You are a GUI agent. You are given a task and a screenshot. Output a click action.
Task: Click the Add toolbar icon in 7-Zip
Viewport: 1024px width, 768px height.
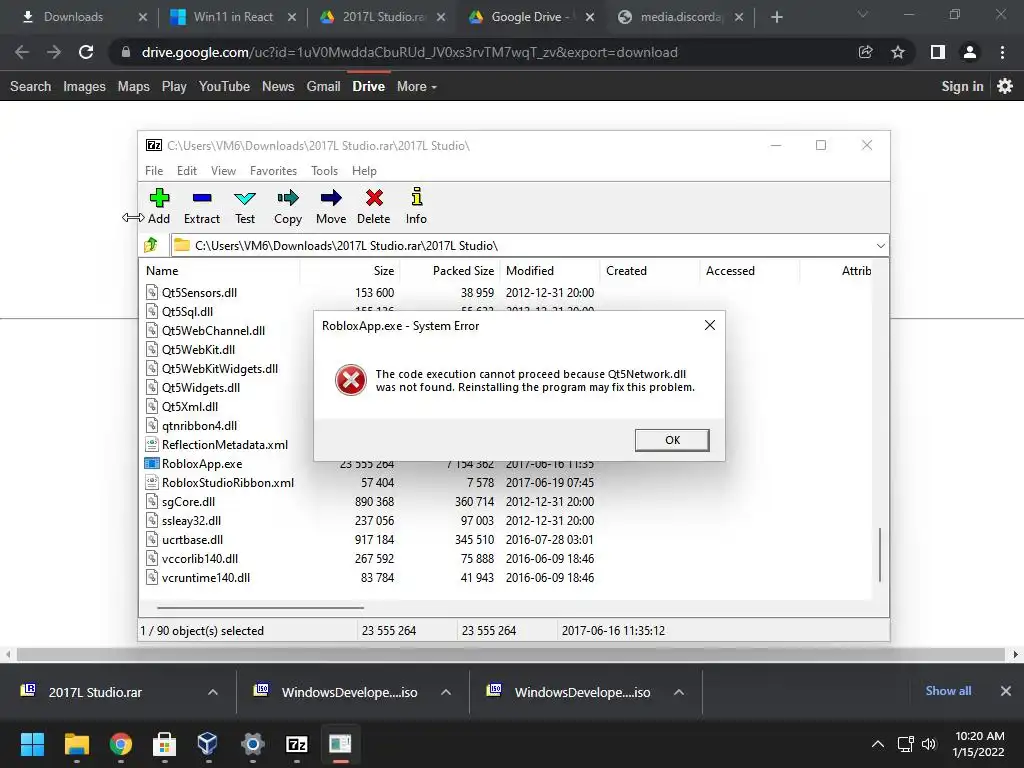pos(159,197)
